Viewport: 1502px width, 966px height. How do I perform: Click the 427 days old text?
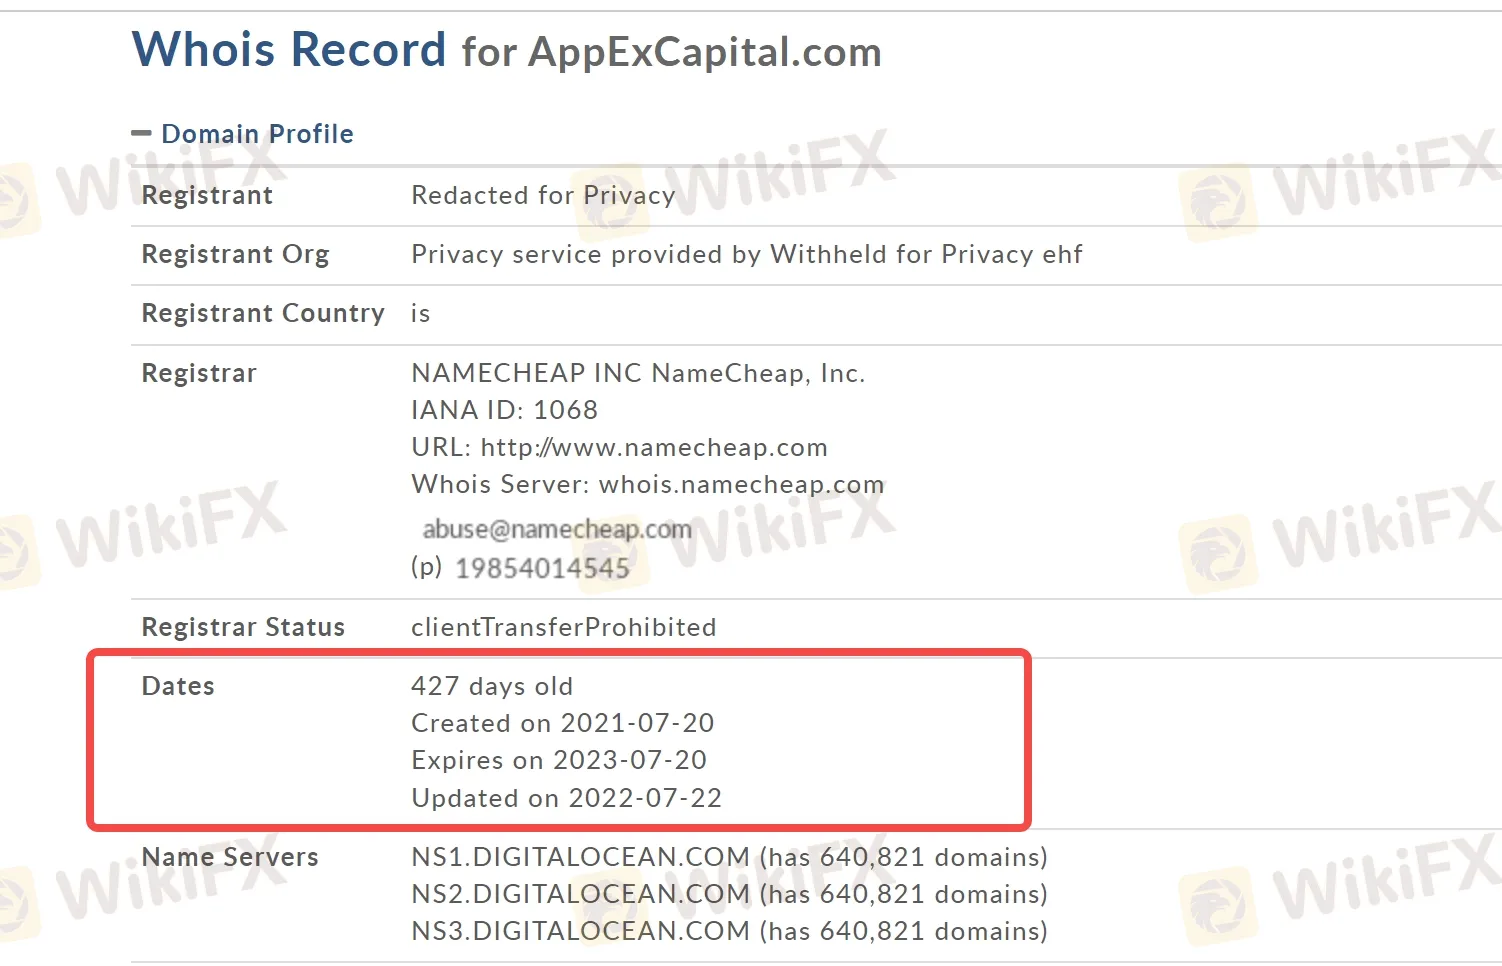tap(492, 686)
